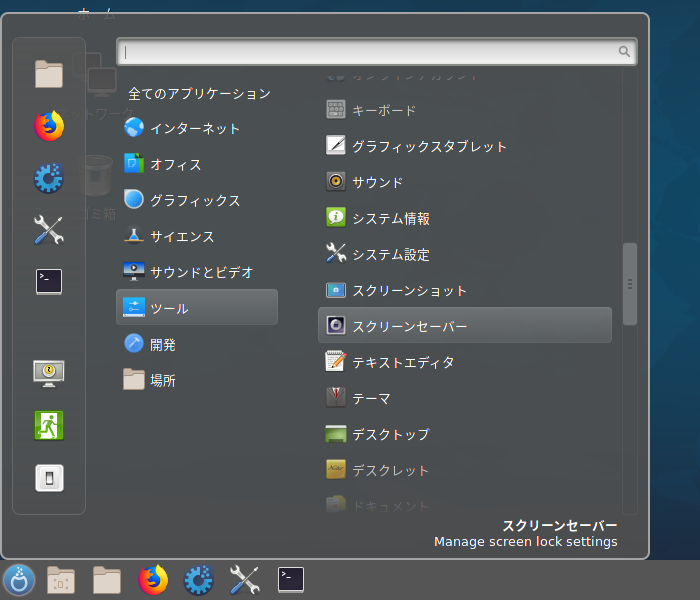Select the グラフィックス category
700x600 pixels.
[x=197, y=200]
